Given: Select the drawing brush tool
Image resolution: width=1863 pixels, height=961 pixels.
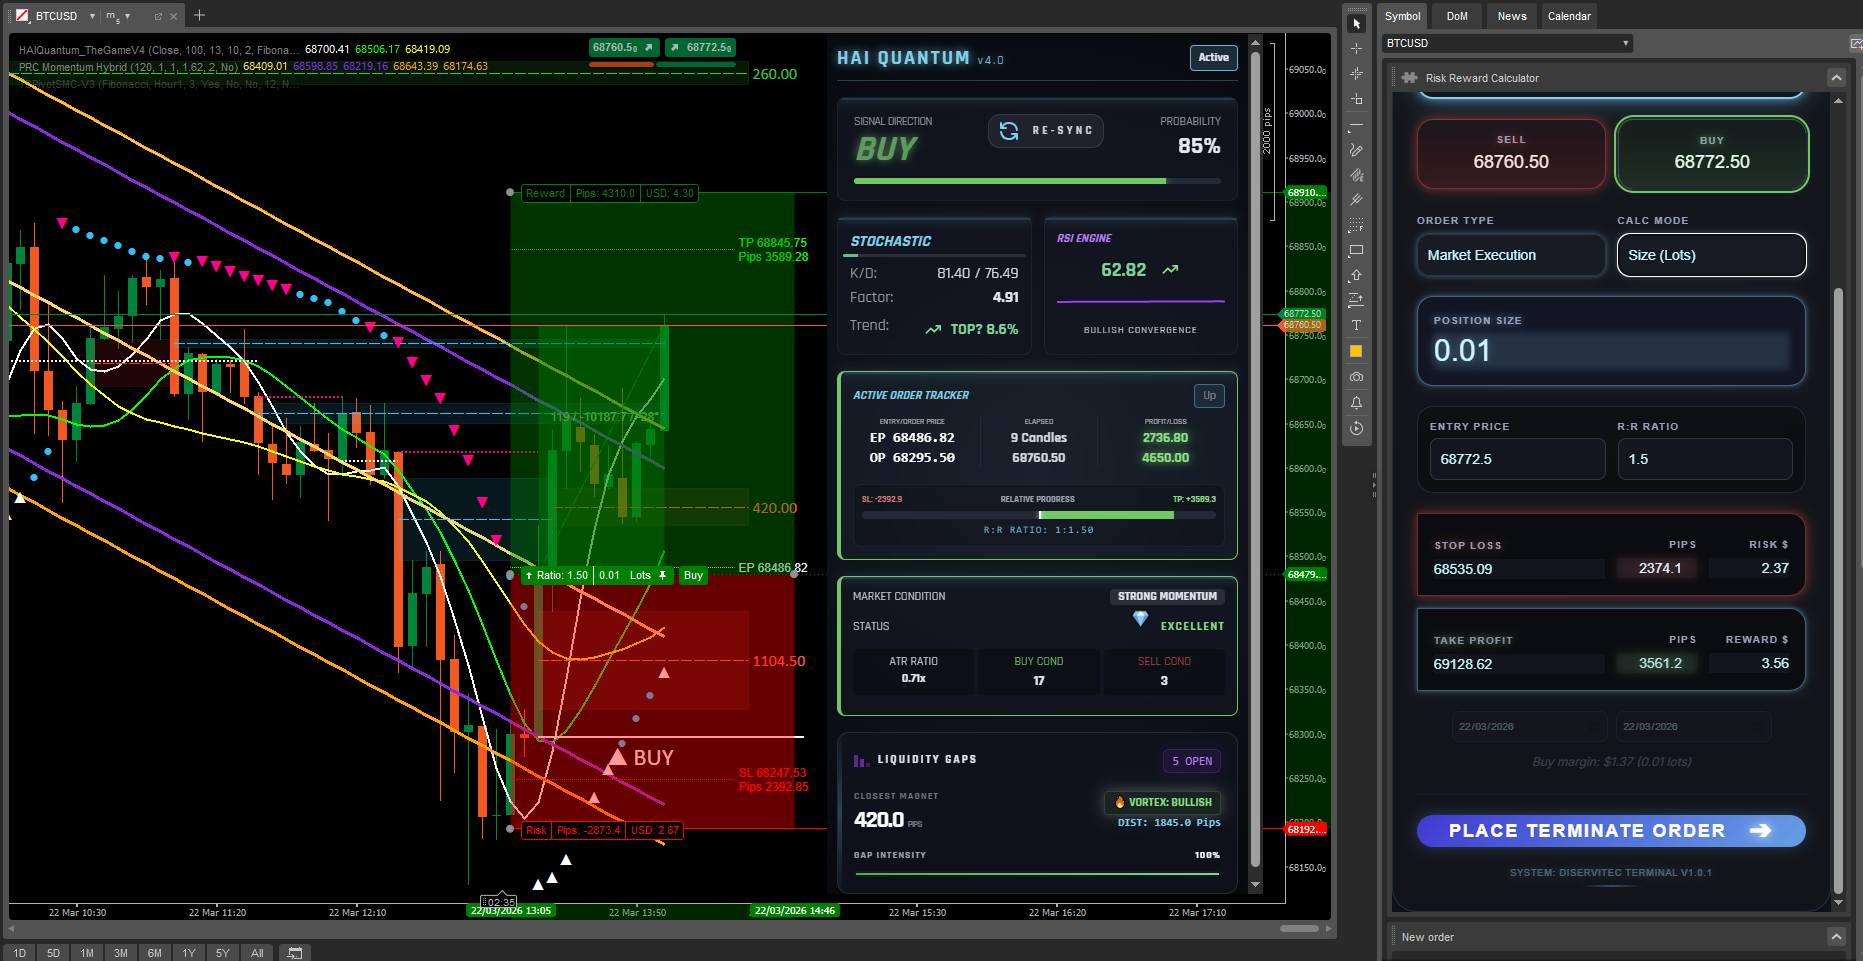Looking at the screenshot, I should point(1356,150).
